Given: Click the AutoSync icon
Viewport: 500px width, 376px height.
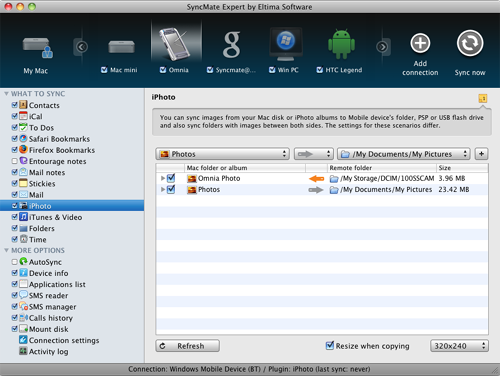Looking at the screenshot, I should pyautogui.click(x=23, y=261).
